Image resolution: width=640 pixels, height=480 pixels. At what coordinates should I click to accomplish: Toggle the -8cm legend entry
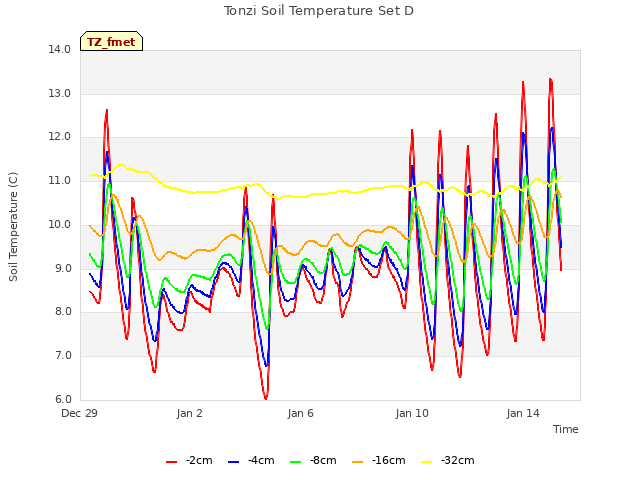[313, 460]
